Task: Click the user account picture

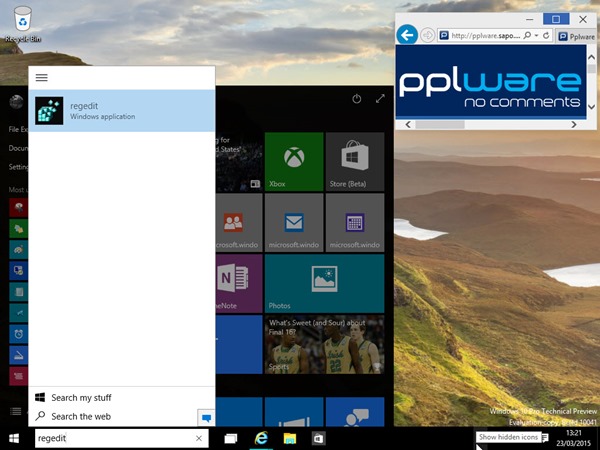Action: pyautogui.click(x=16, y=102)
